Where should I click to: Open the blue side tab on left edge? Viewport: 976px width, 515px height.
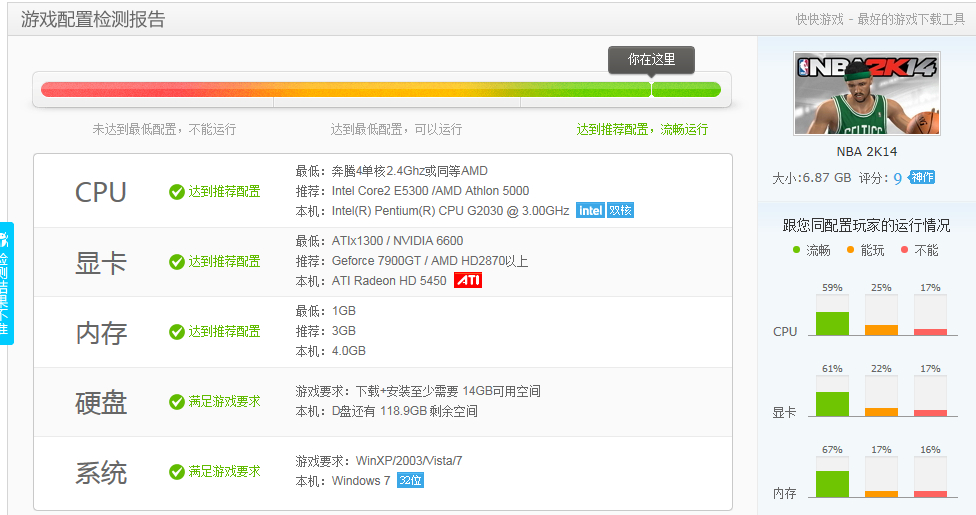tap(6, 283)
